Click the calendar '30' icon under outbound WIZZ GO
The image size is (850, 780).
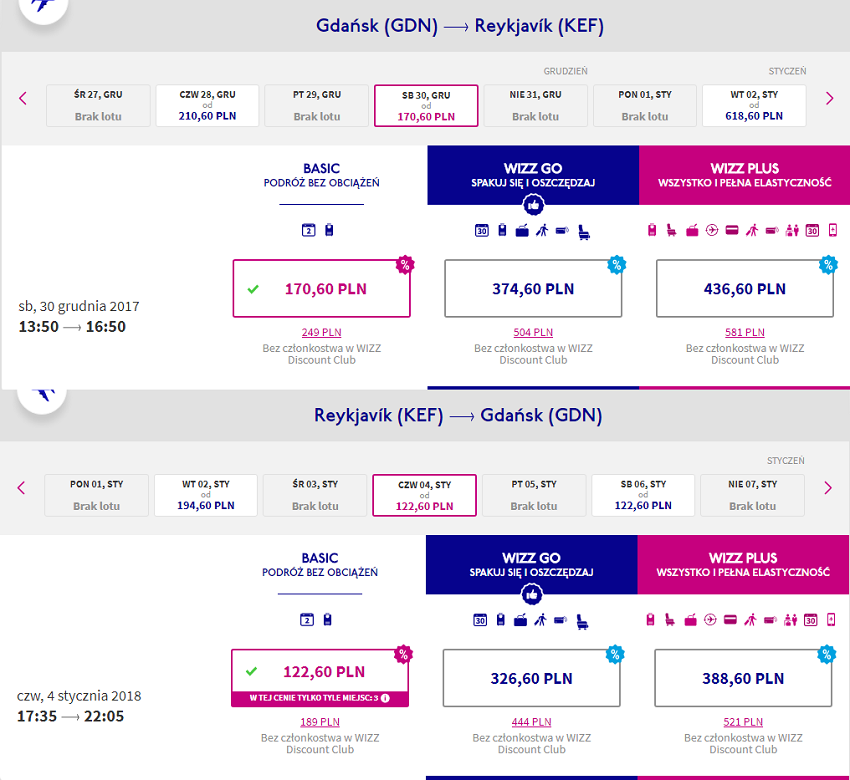(481, 230)
